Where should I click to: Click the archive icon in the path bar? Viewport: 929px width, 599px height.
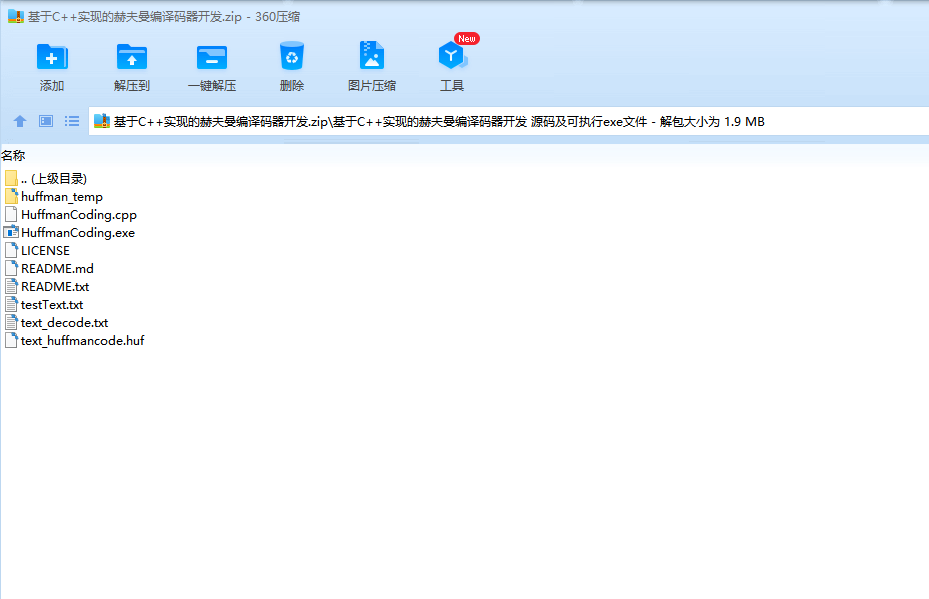102,121
